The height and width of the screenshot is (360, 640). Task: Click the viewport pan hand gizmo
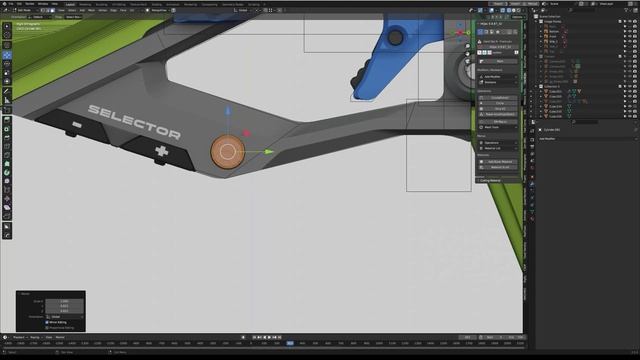[x=468, y=54]
